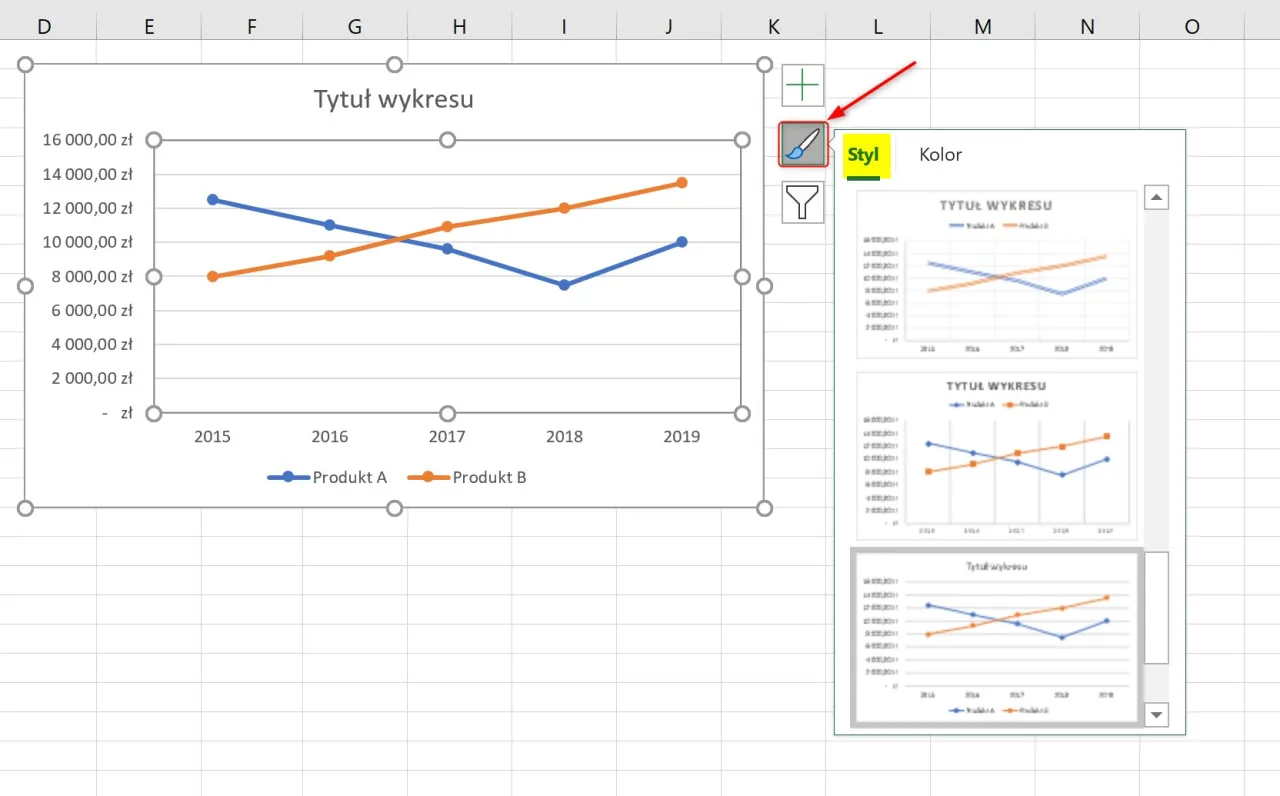Click the chart's top-right corner handle
The height and width of the screenshot is (796, 1280).
pyautogui.click(x=764, y=65)
